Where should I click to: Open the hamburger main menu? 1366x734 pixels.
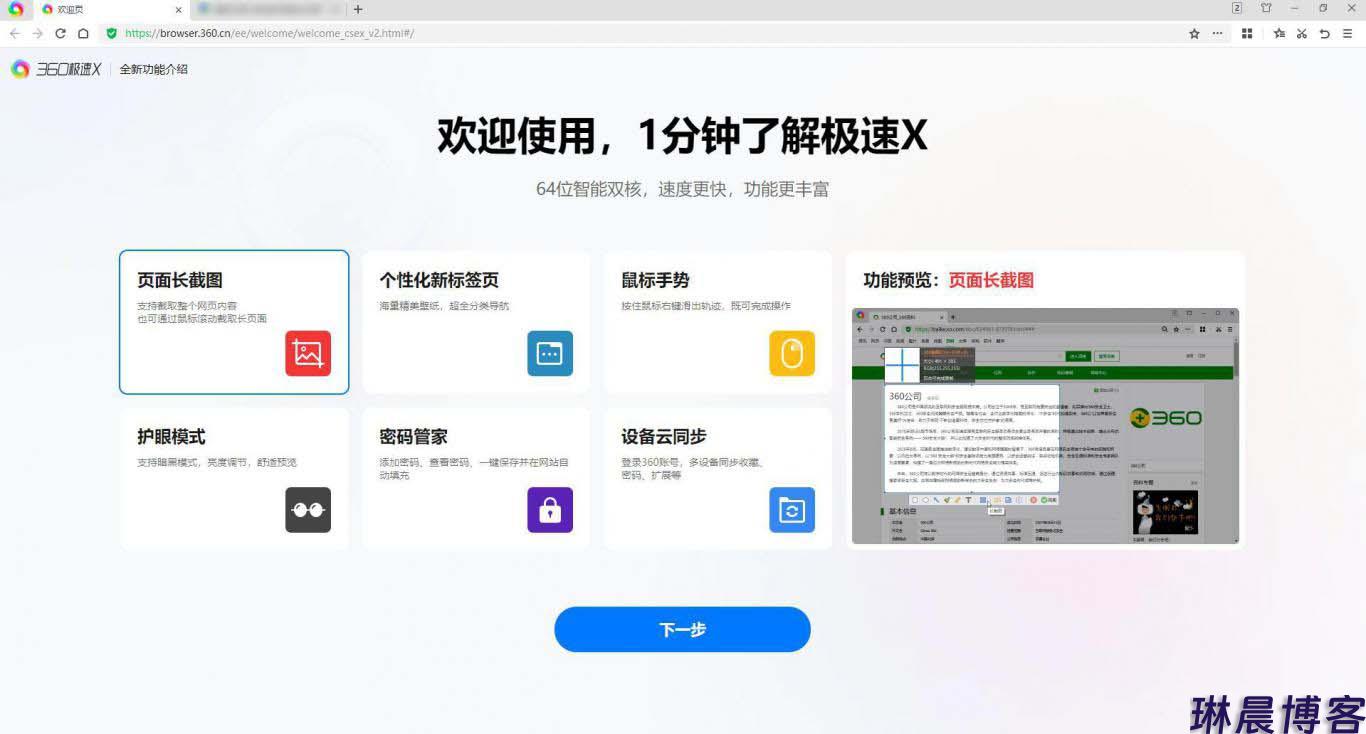point(1348,33)
